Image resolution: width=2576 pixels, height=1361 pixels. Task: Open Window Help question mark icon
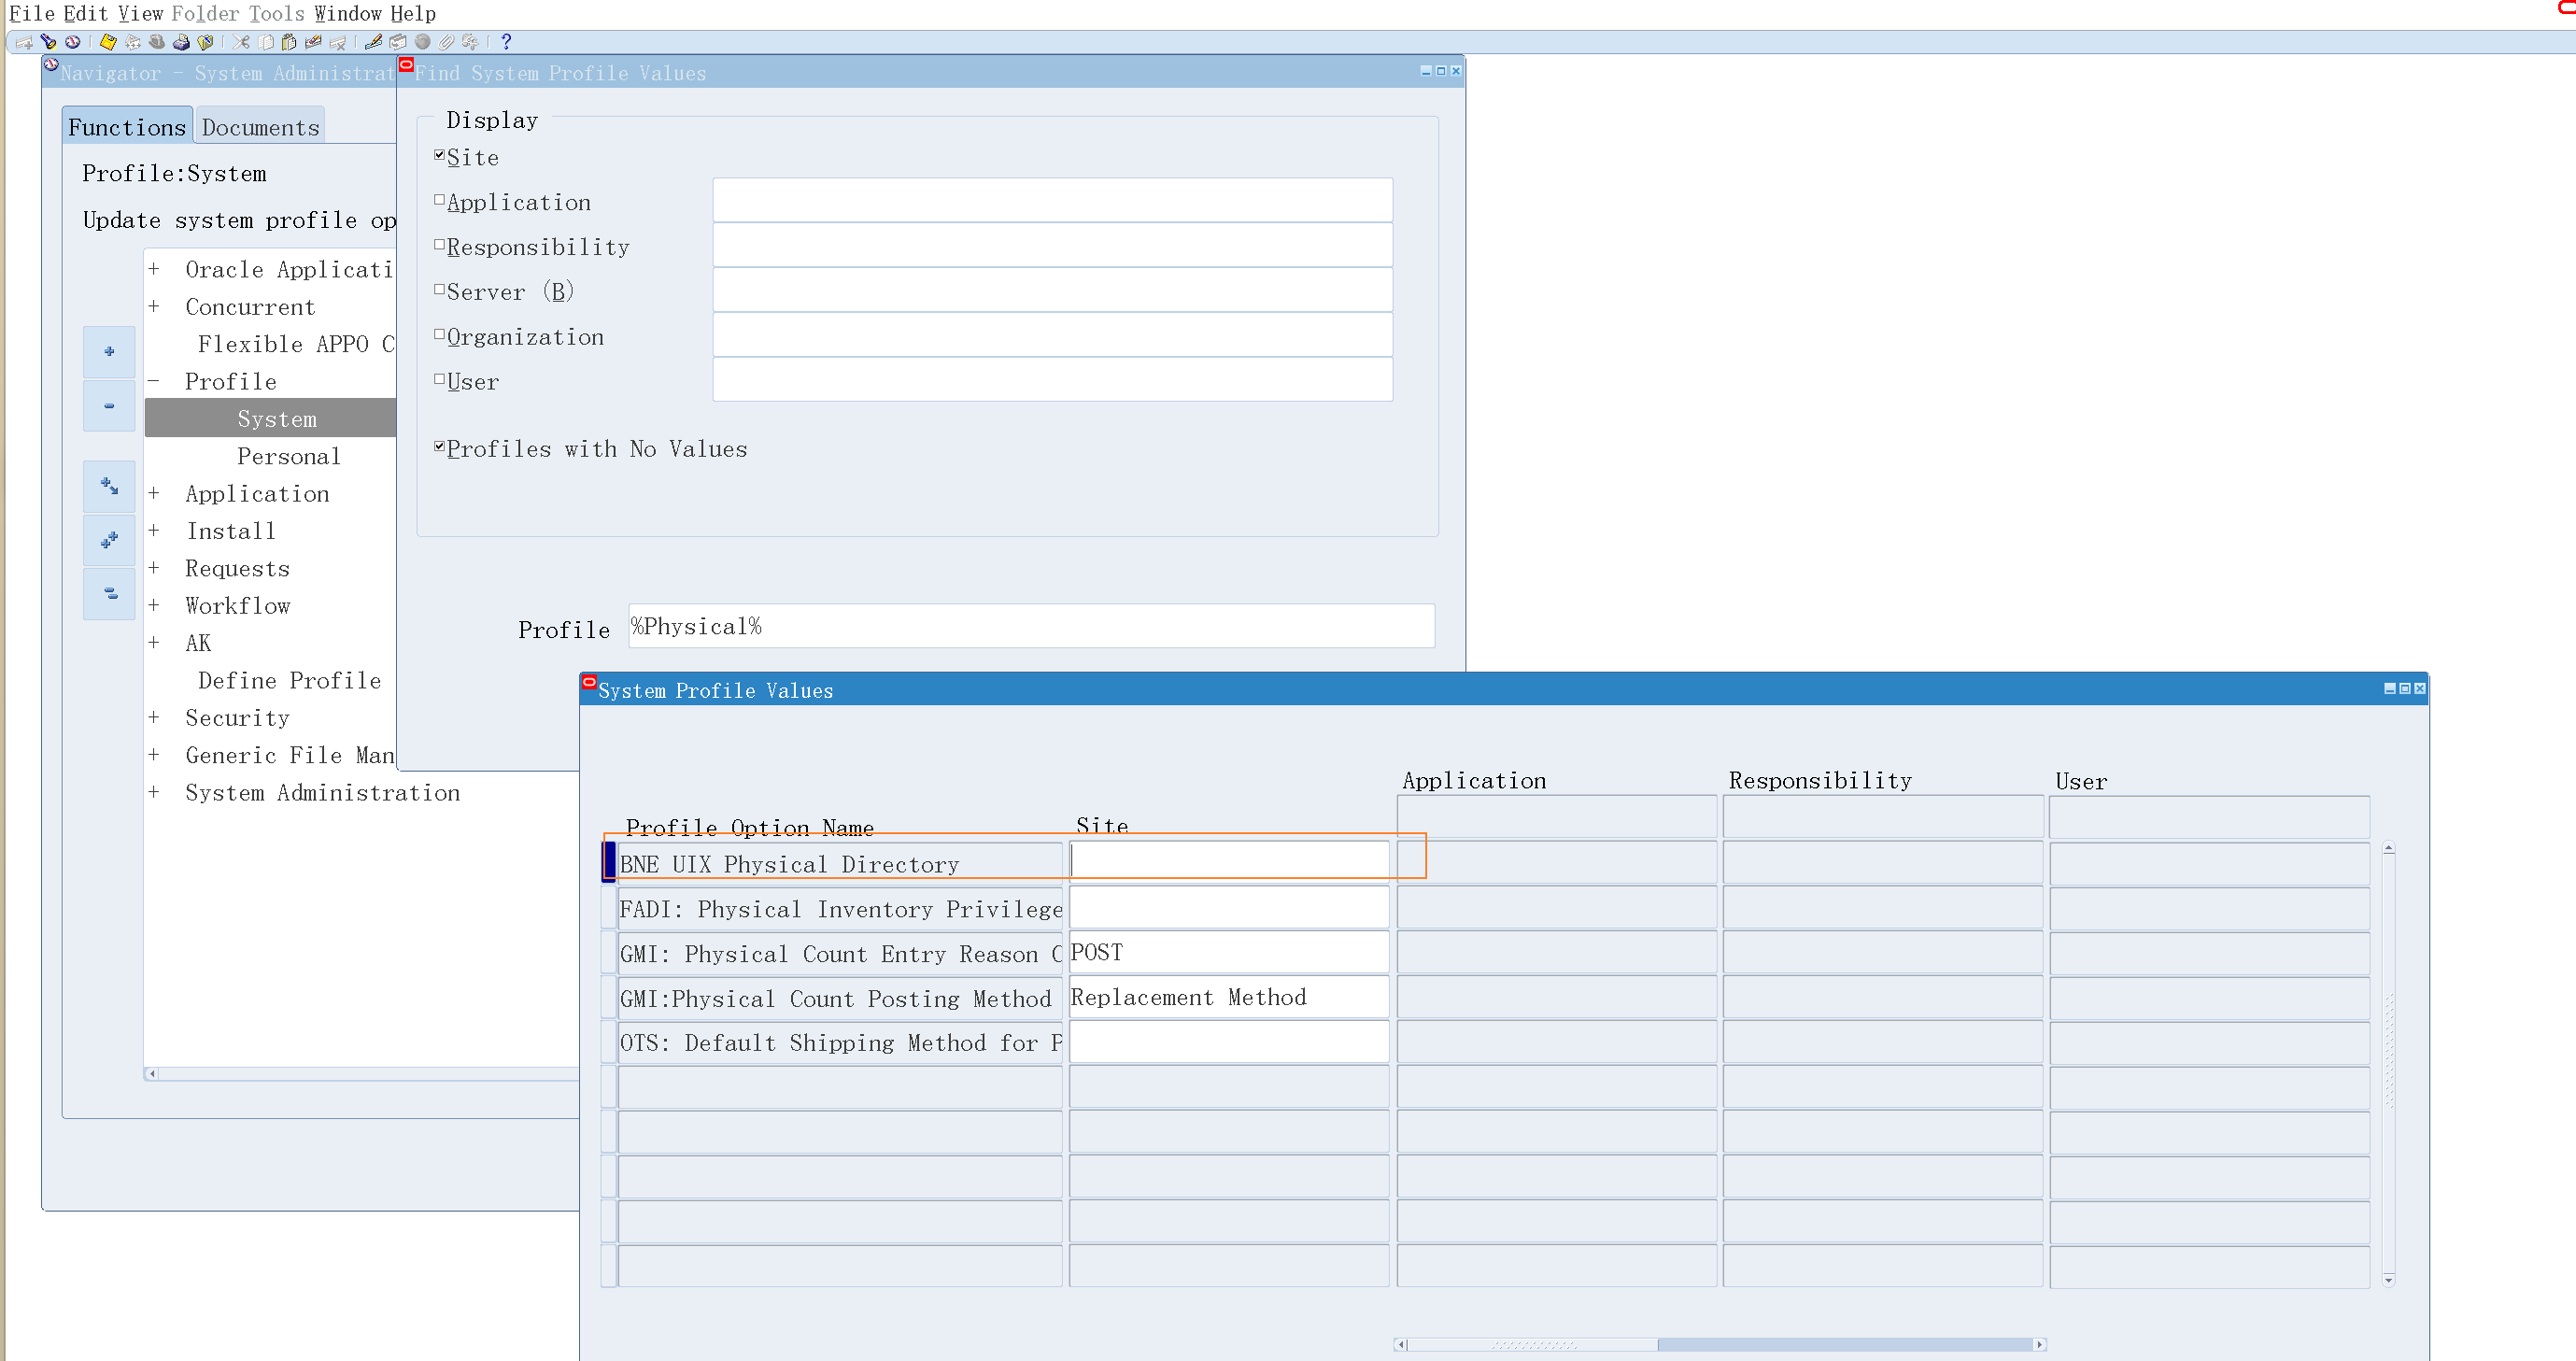pyautogui.click(x=506, y=42)
